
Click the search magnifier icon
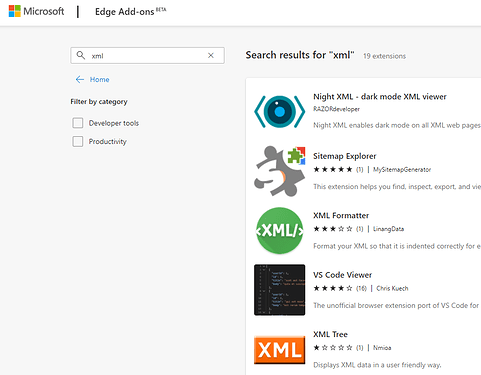(x=81, y=55)
